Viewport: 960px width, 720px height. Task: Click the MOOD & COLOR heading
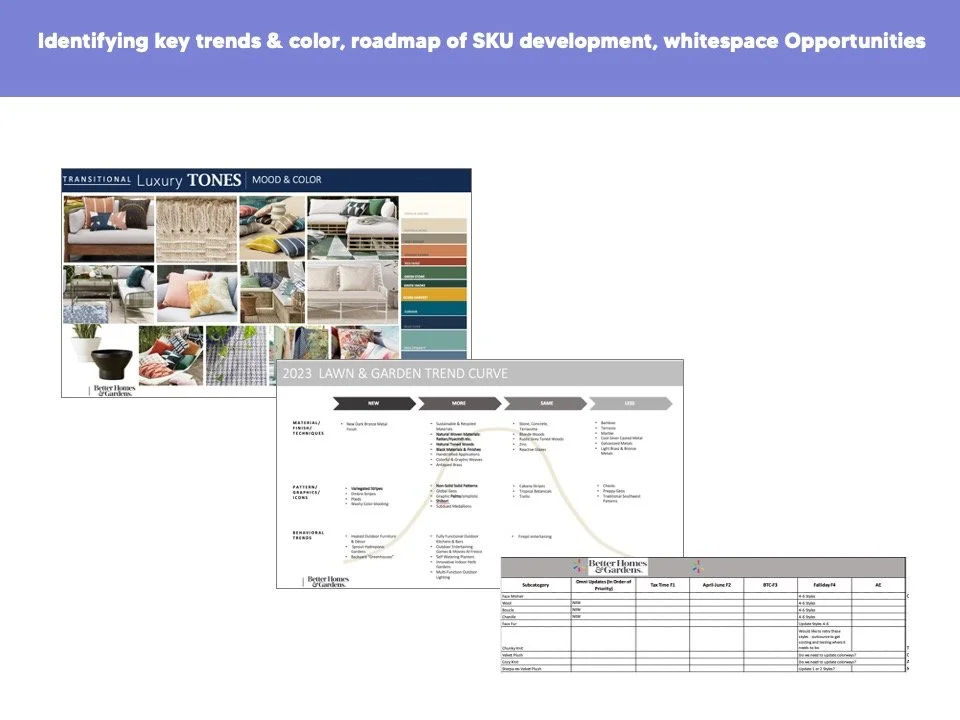tap(287, 179)
